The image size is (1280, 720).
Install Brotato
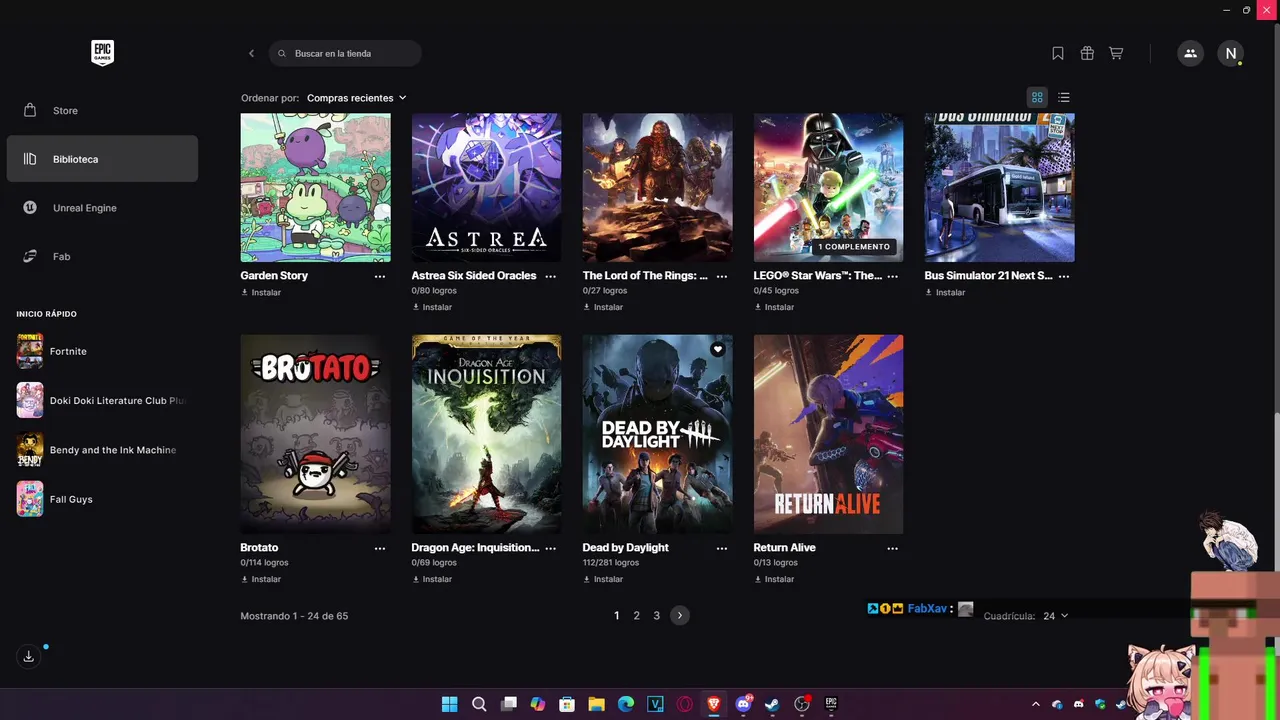261,579
